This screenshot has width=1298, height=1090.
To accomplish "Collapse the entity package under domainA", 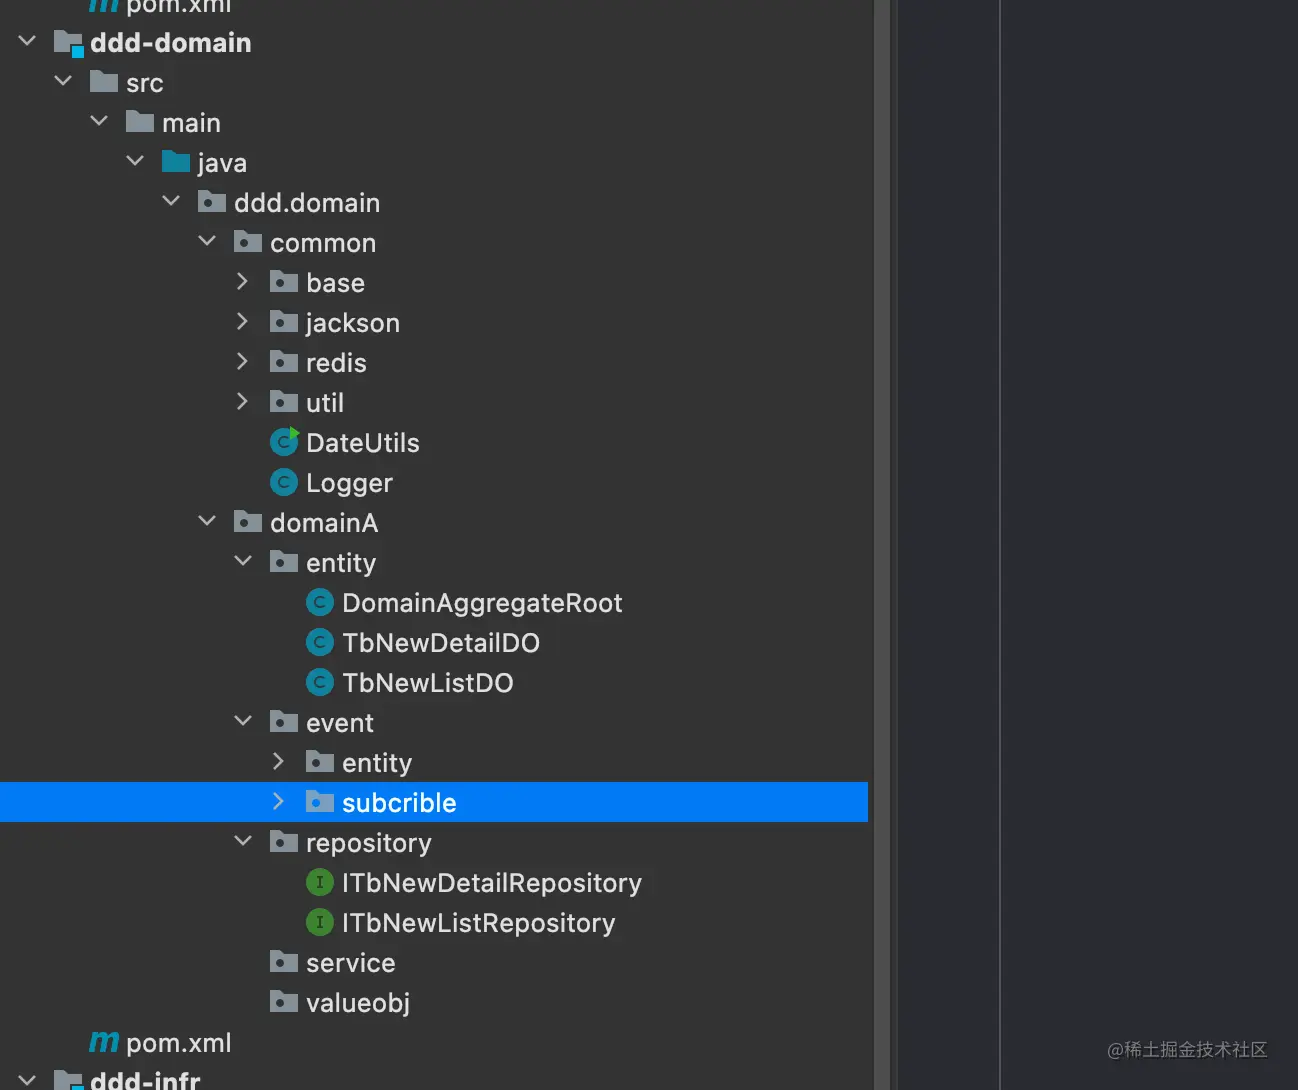I will [x=244, y=561].
